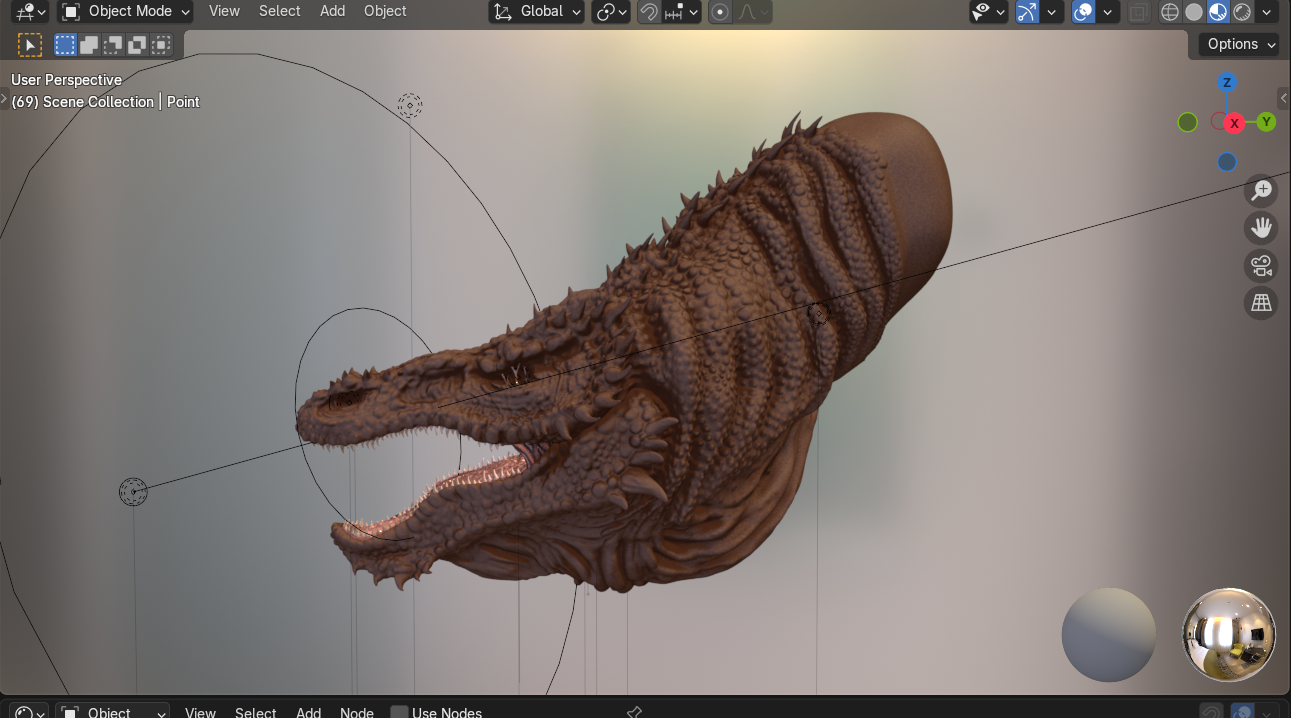Open the Object Mode dropdown
Image resolution: width=1291 pixels, height=718 pixels.
point(125,12)
